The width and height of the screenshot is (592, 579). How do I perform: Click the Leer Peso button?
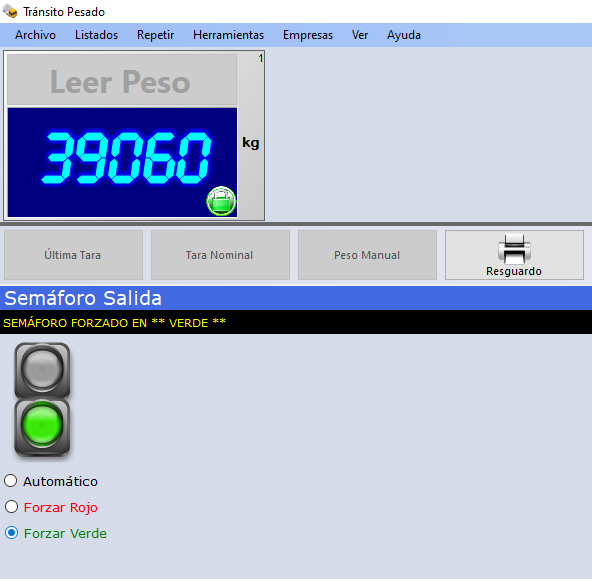122,80
